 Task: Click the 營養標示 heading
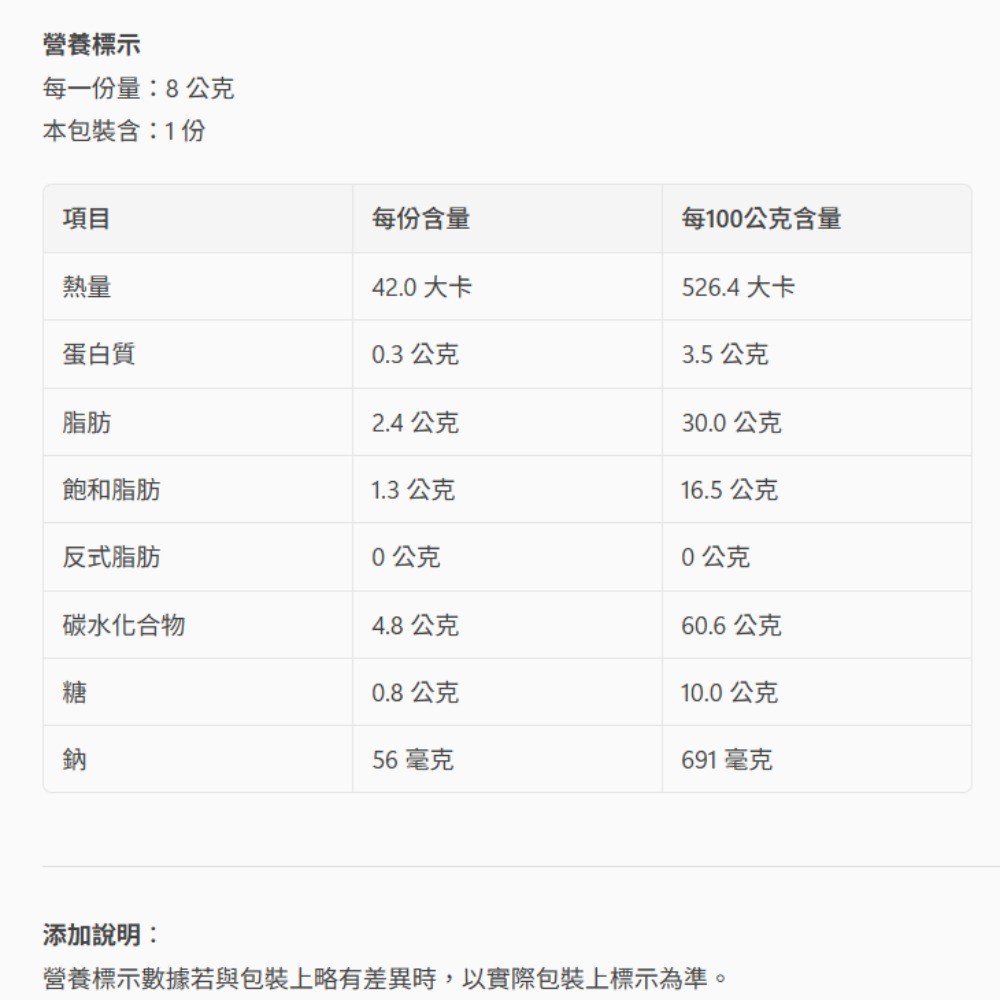click(91, 45)
